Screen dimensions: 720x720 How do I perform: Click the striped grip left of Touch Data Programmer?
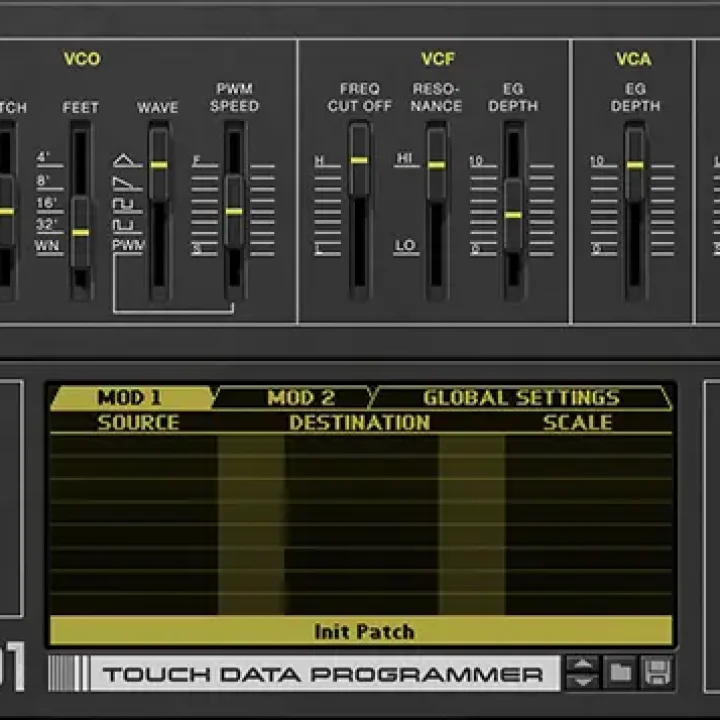[68, 673]
